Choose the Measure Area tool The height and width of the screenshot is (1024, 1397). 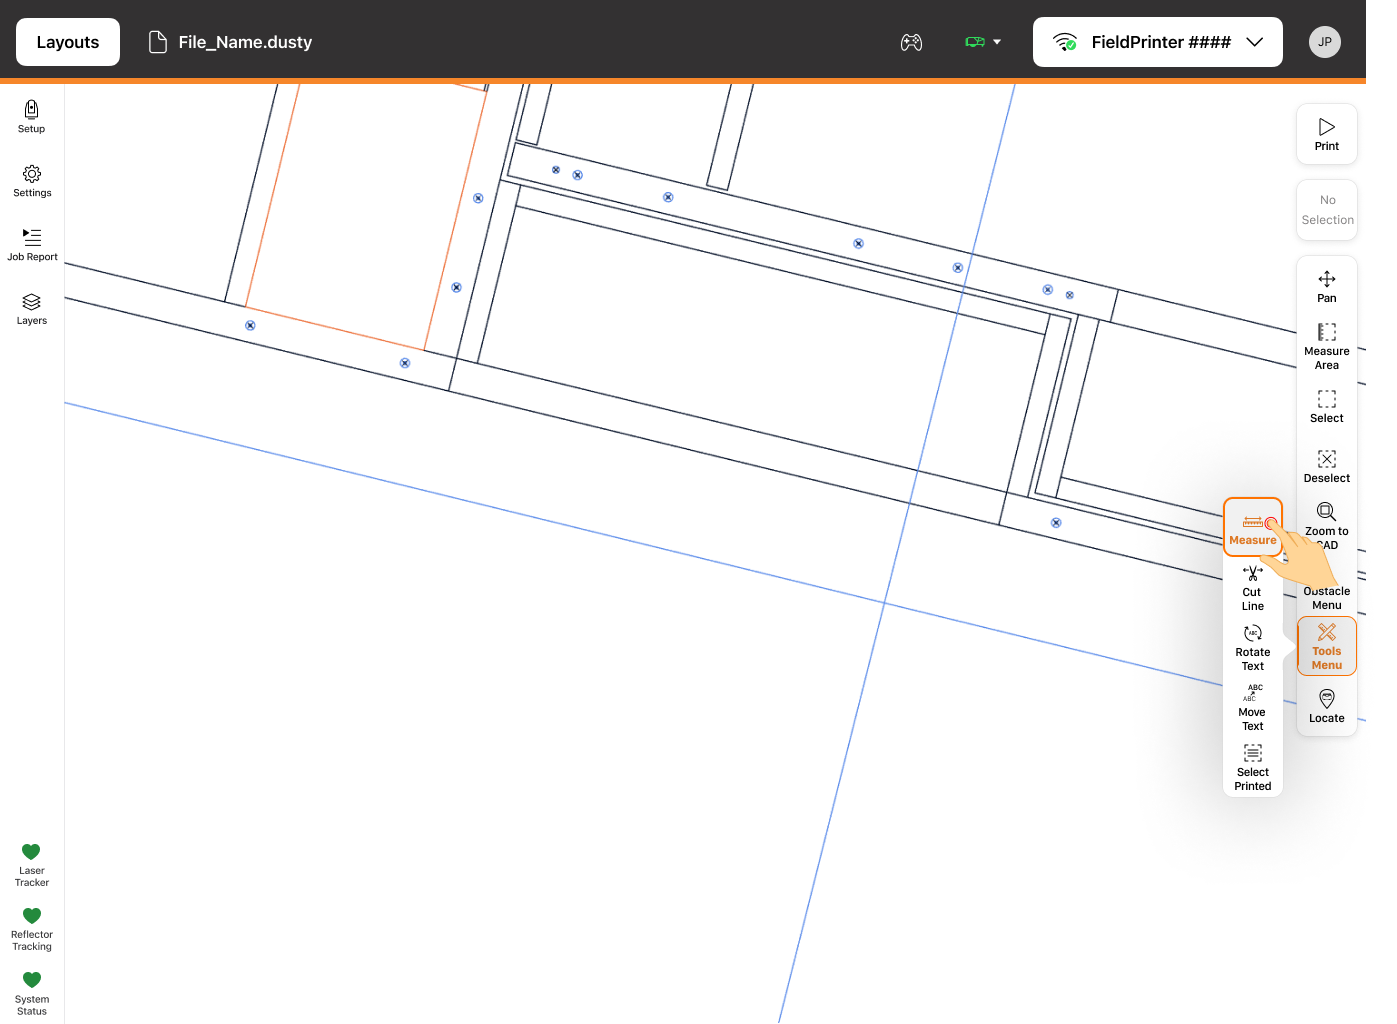point(1327,346)
